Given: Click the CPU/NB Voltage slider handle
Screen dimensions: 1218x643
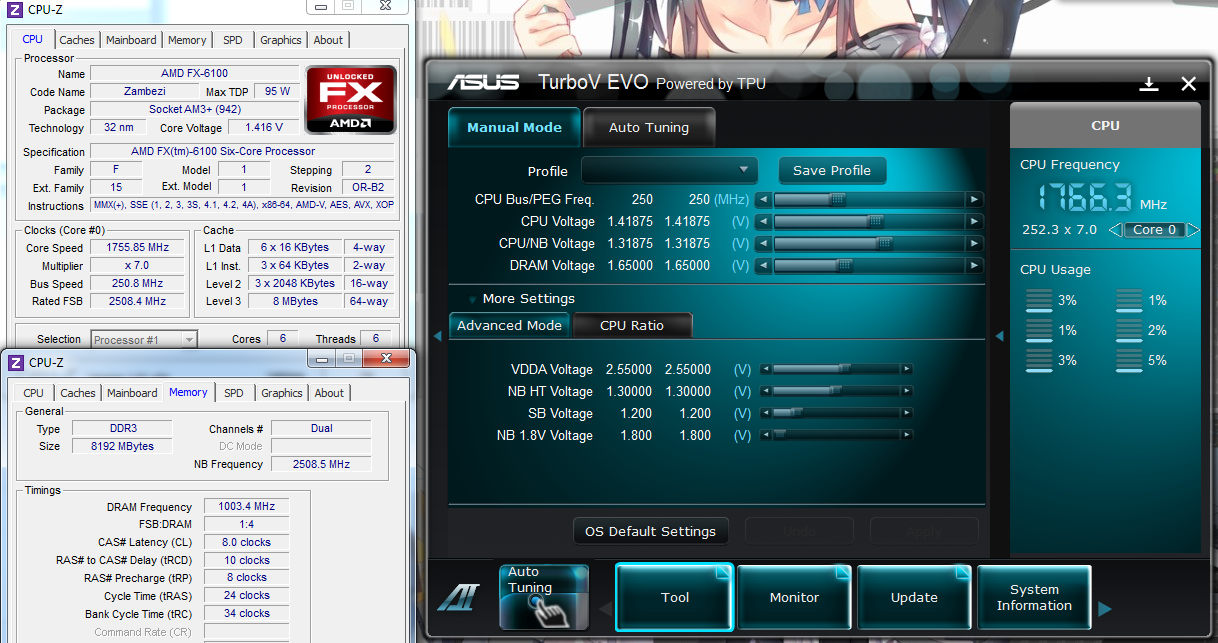Looking at the screenshot, I should (x=884, y=244).
